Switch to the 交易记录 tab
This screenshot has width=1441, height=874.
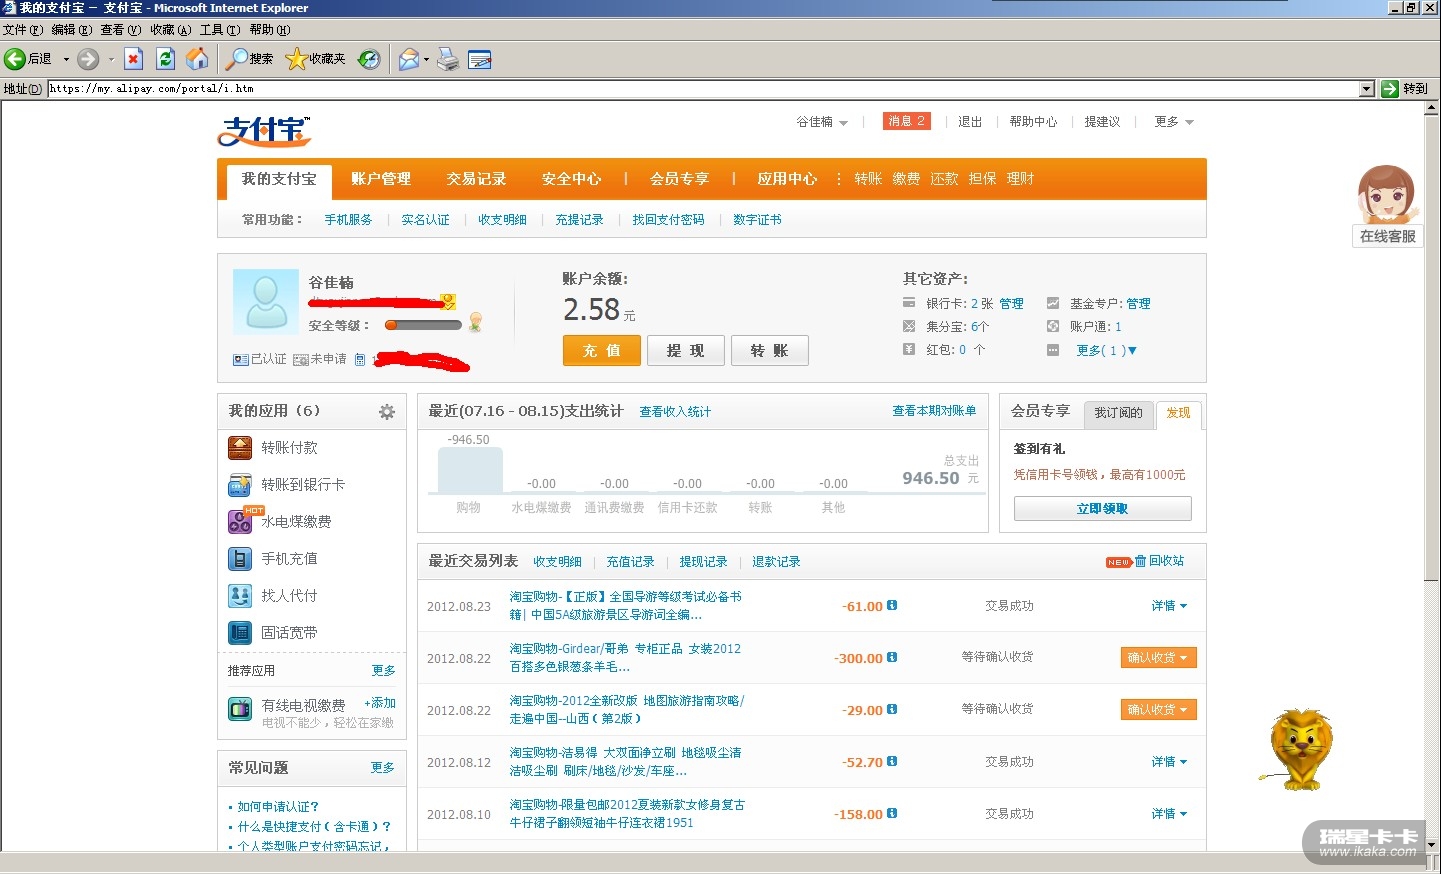(x=476, y=179)
